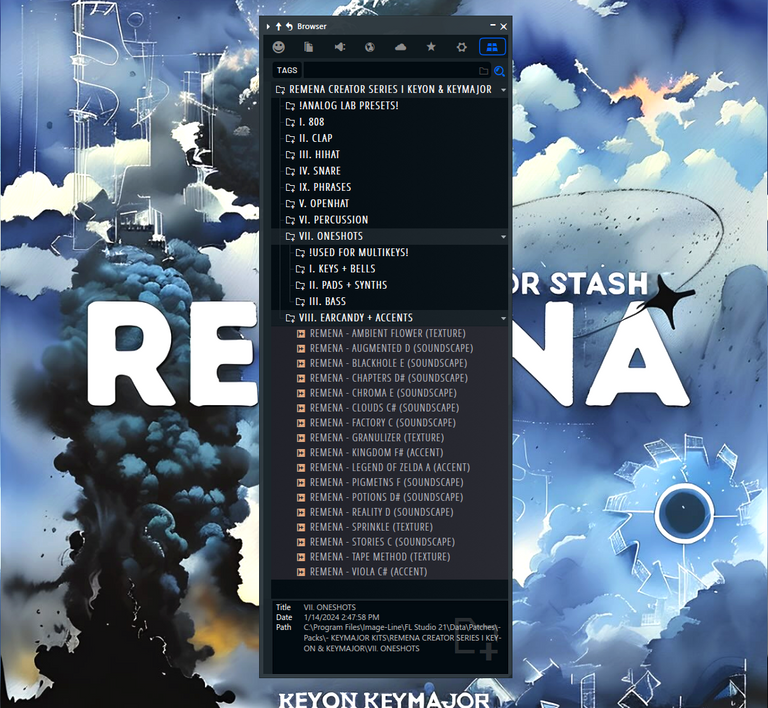Screen dimensions: 768x708
Task: Collapse the VII. ONESHOTS folder arrow
Action: (503, 237)
